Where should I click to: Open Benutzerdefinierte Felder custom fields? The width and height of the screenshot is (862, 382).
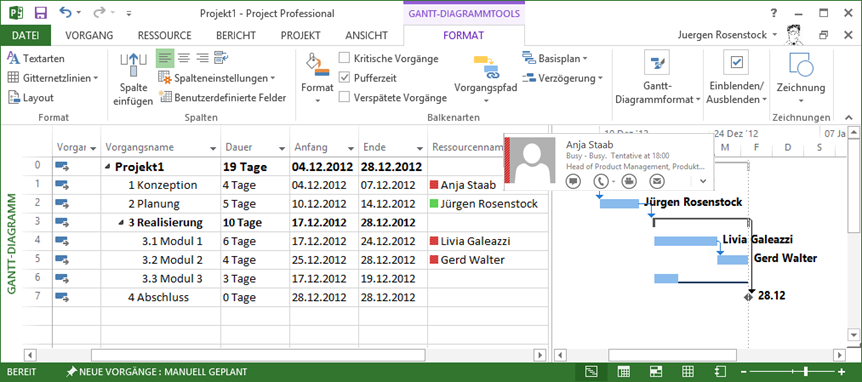(x=223, y=98)
